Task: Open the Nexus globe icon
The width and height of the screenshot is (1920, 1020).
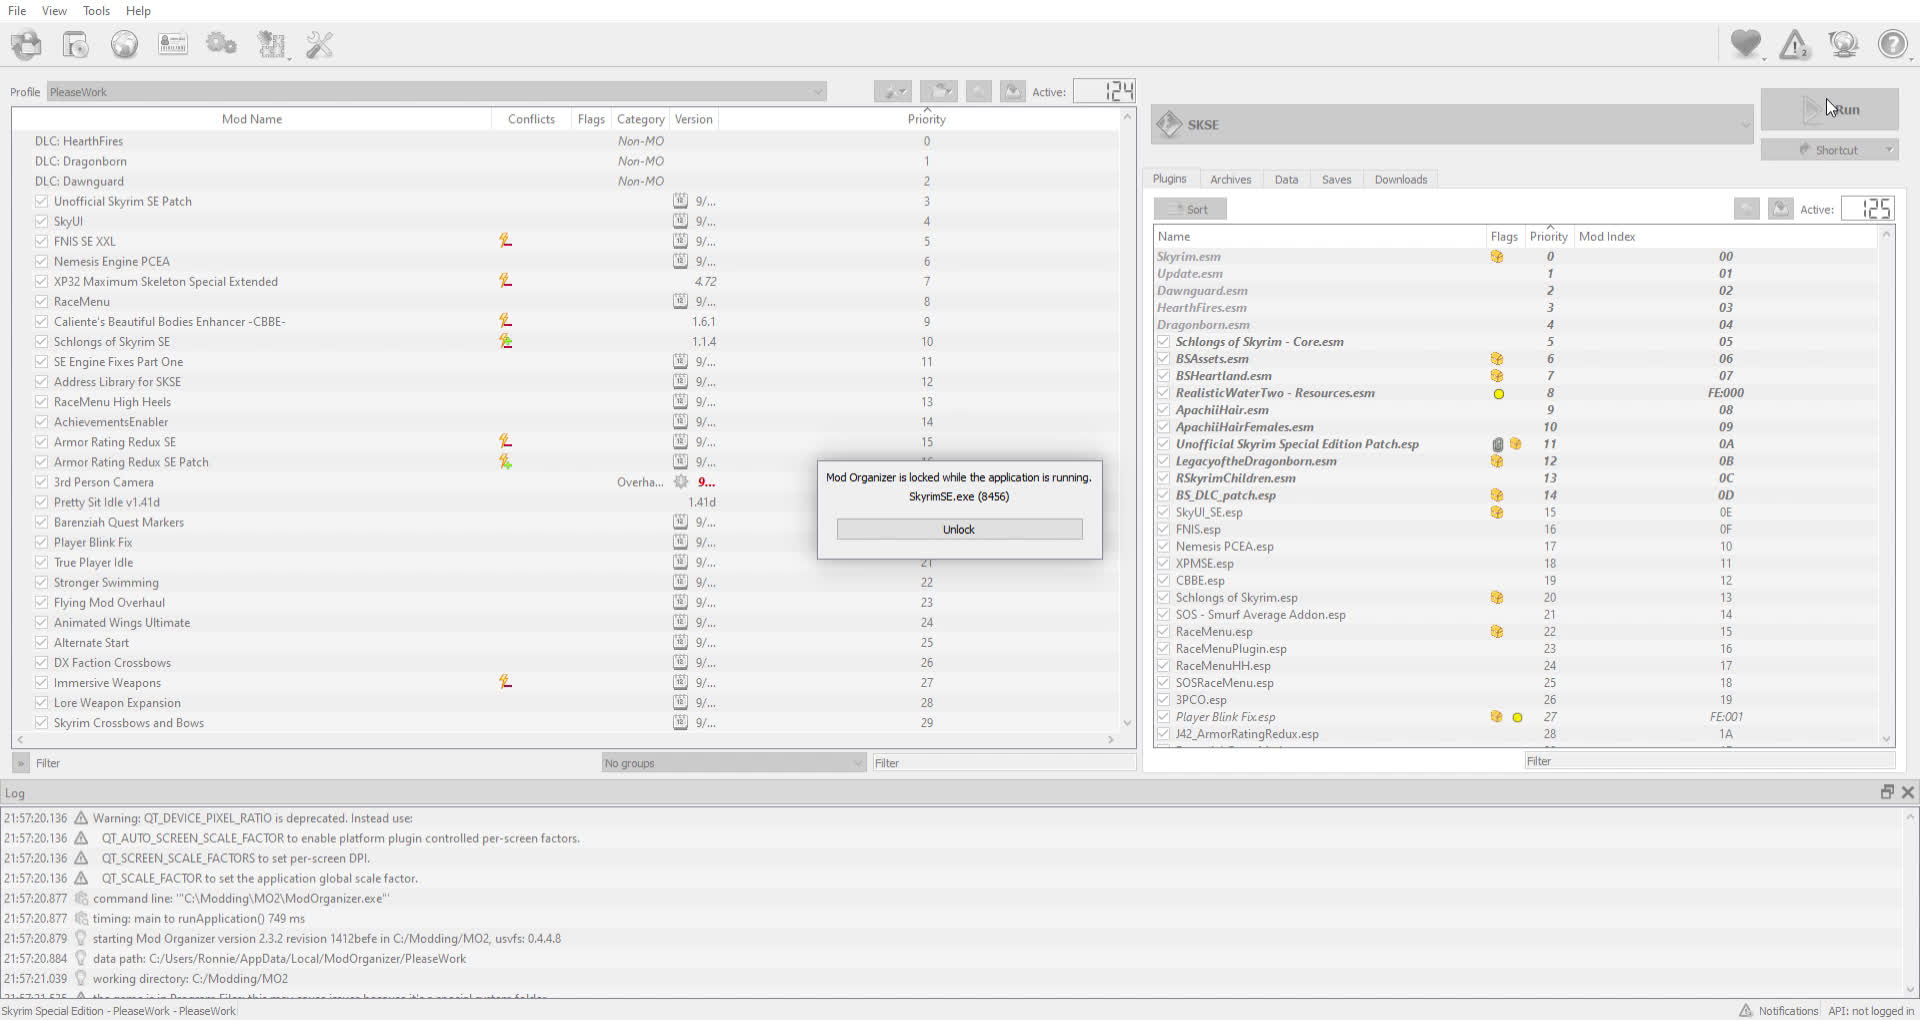Action: point(124,45)
